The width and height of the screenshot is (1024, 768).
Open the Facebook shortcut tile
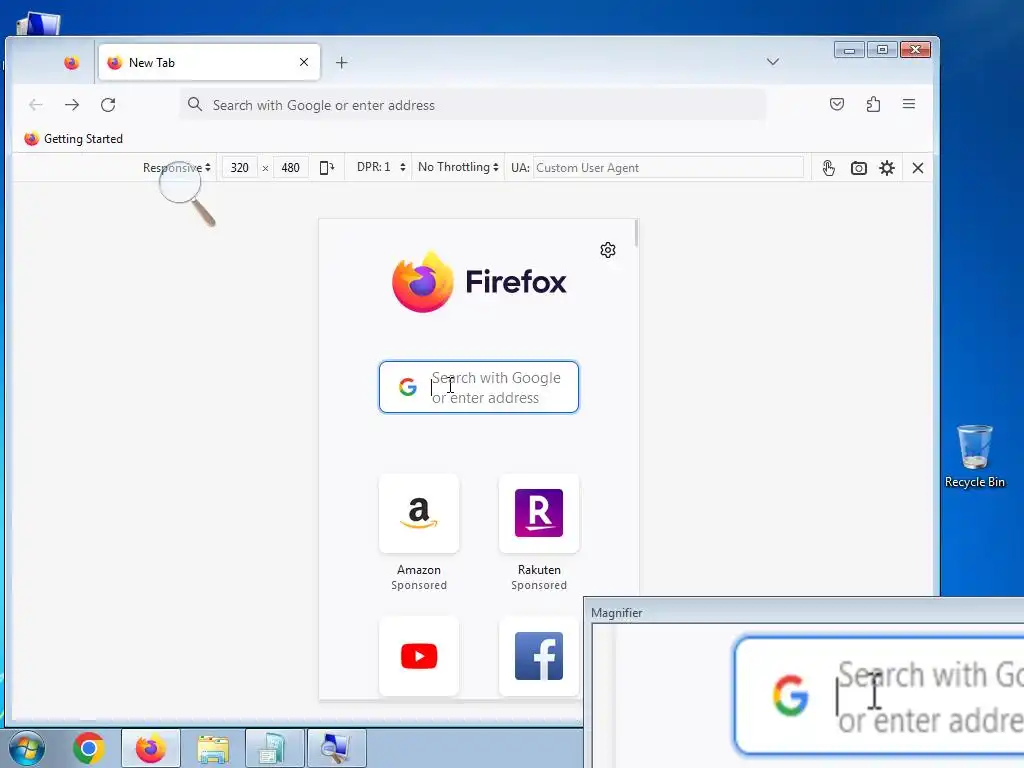coord(539,656)
